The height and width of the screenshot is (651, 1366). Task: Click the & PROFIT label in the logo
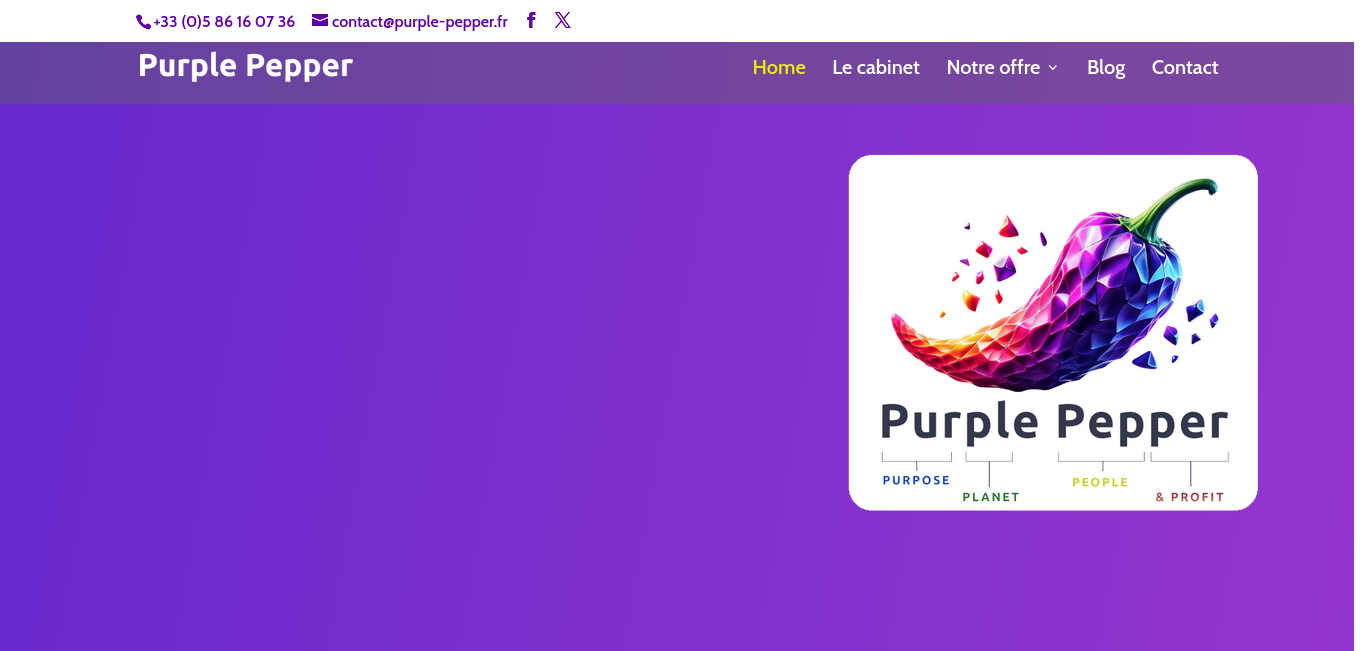(x=1190, y=497)
